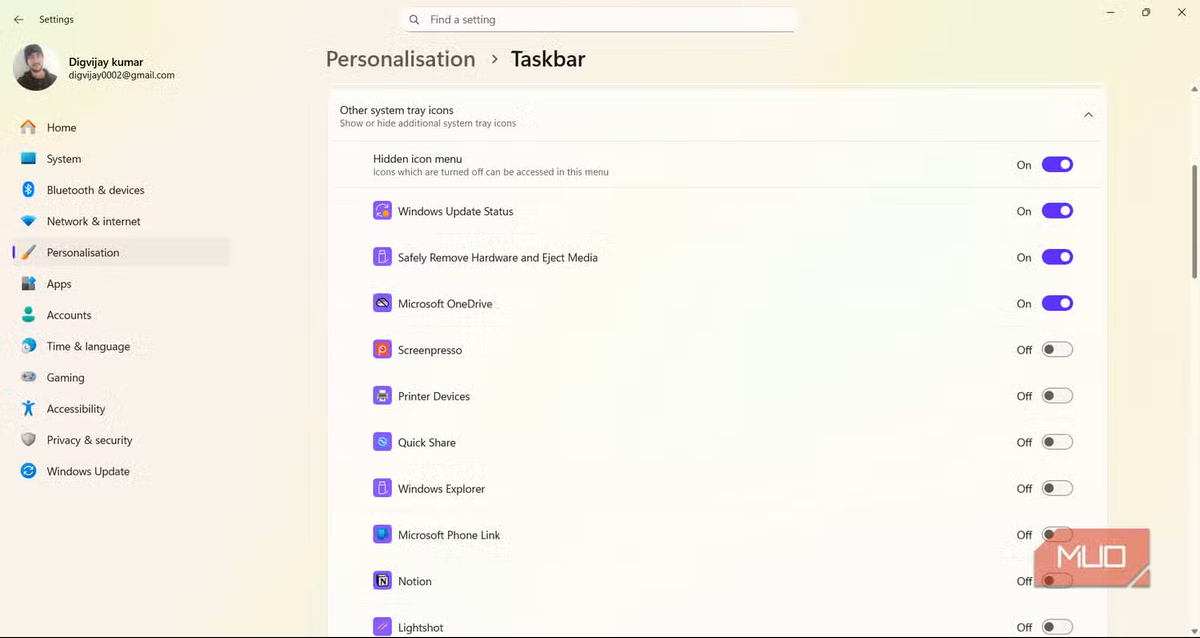The image size is (1200, 638).
Task: Click the Microsoft OneDrive cloud icon
Action: click(382, 303)
